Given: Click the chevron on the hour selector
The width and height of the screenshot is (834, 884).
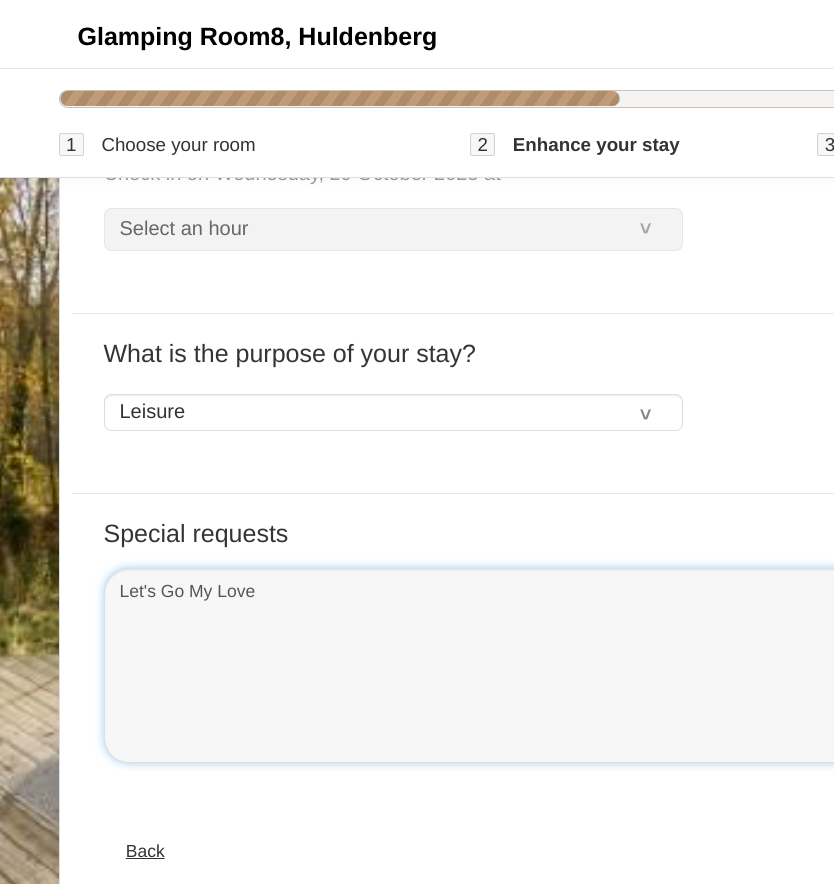Looking at the screenshot, I should point(645,229).
